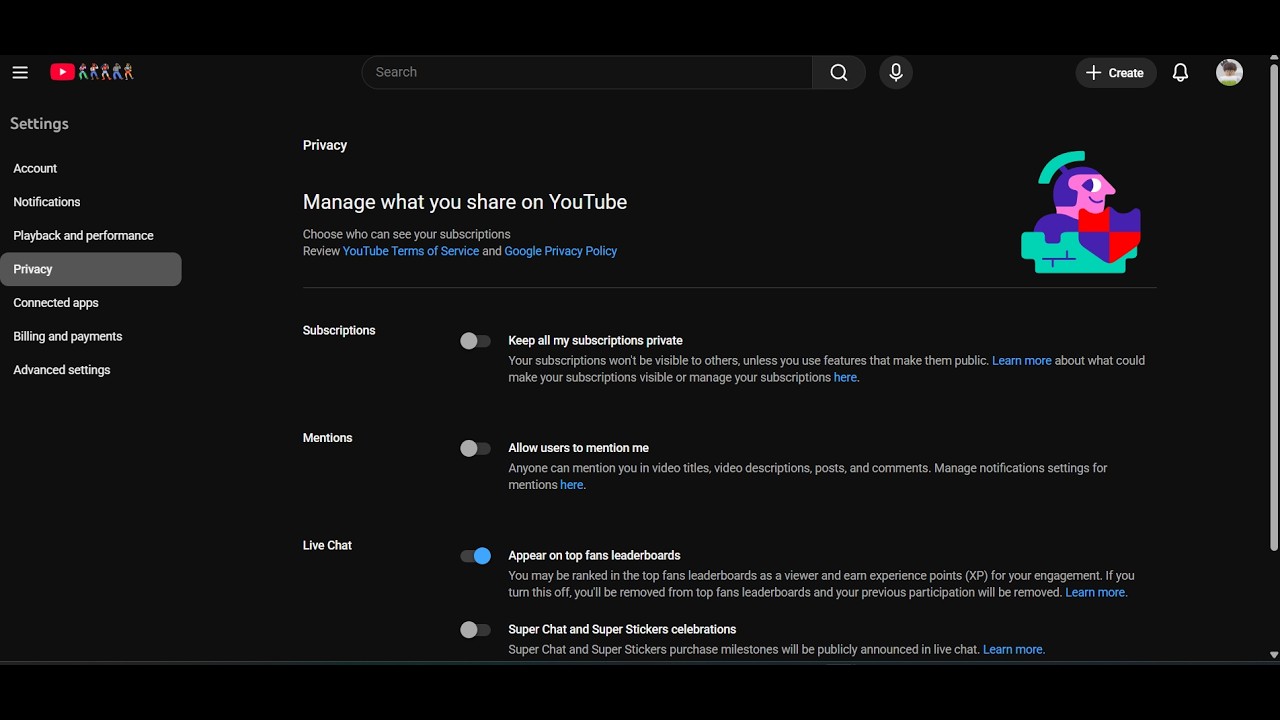Click the YouTube logo

click(92, 72)
